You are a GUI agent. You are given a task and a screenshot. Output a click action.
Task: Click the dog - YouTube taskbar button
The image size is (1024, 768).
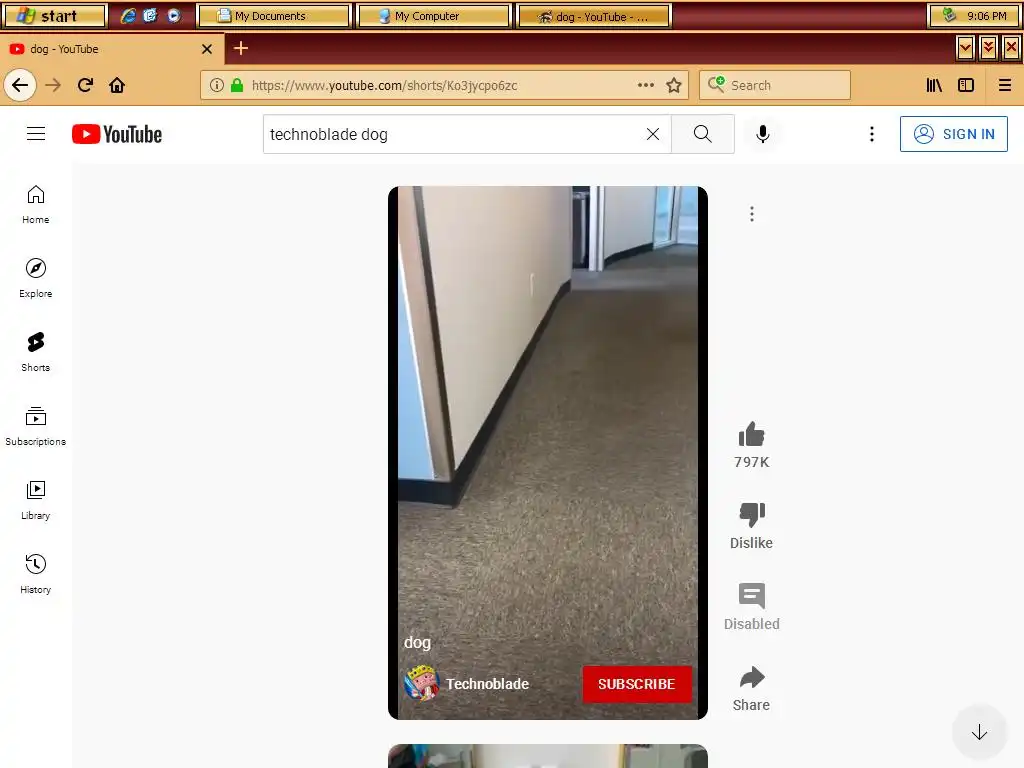(x=593, y=16)
